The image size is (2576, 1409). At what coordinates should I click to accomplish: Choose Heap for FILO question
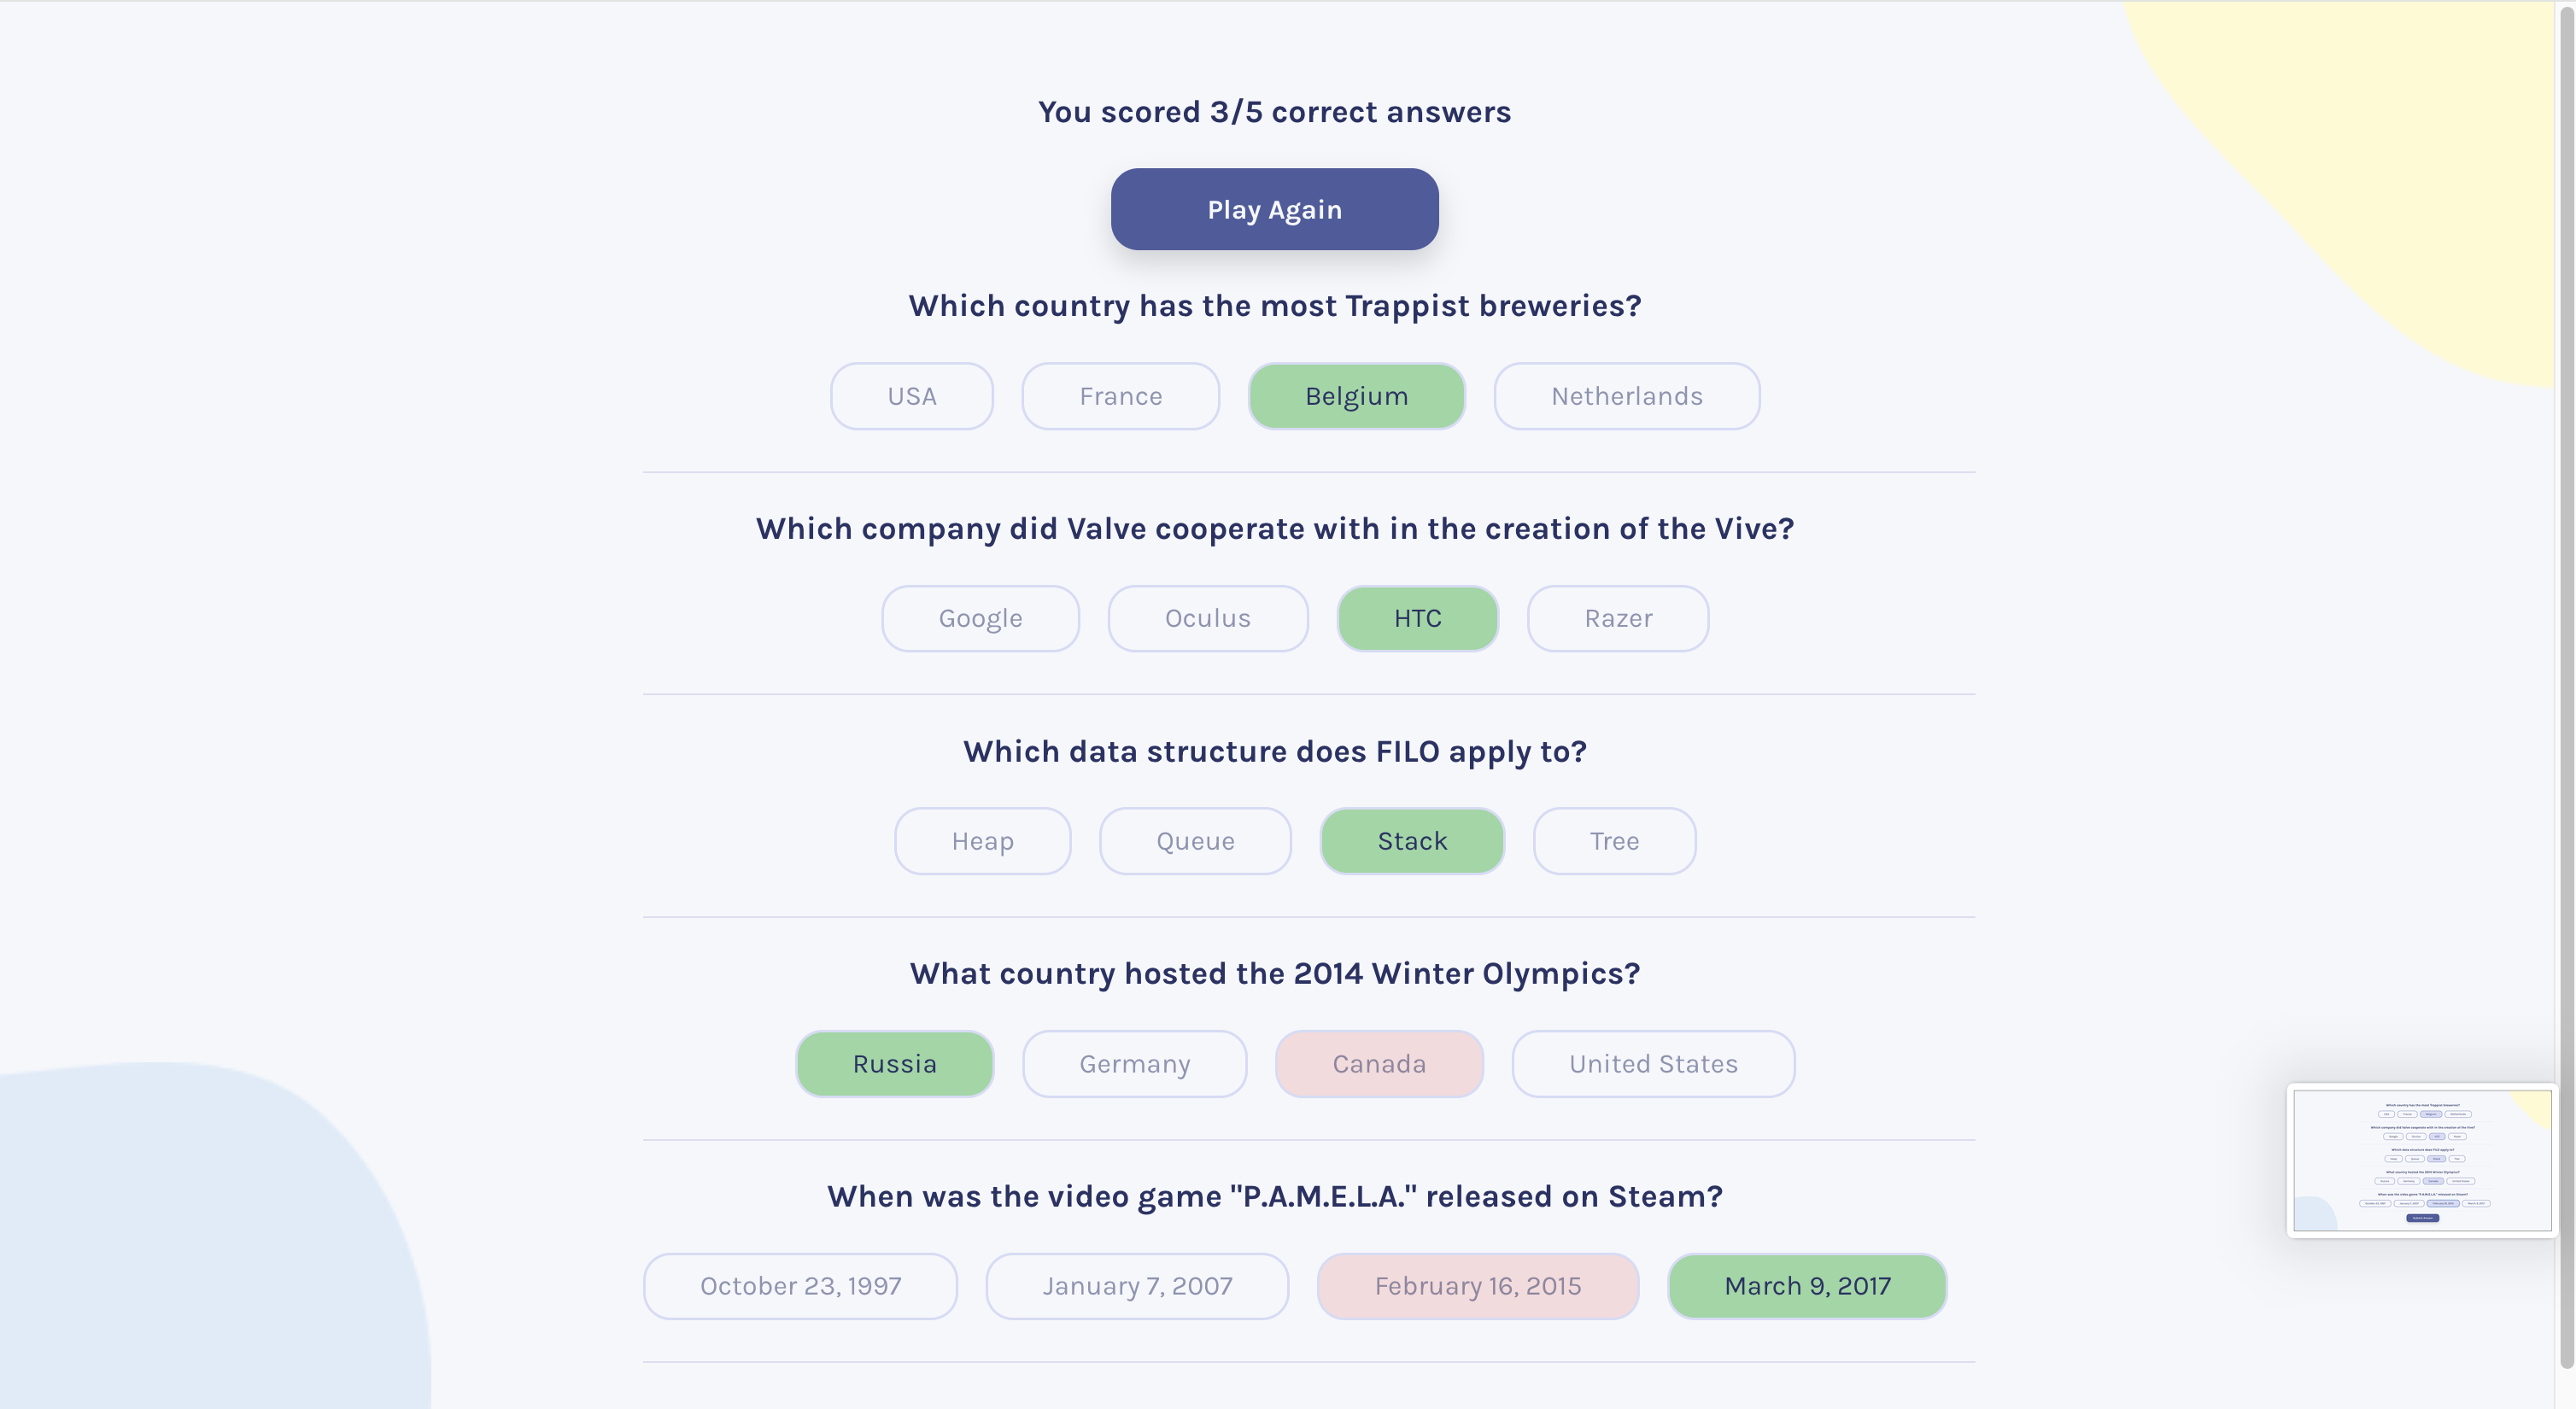982,841
